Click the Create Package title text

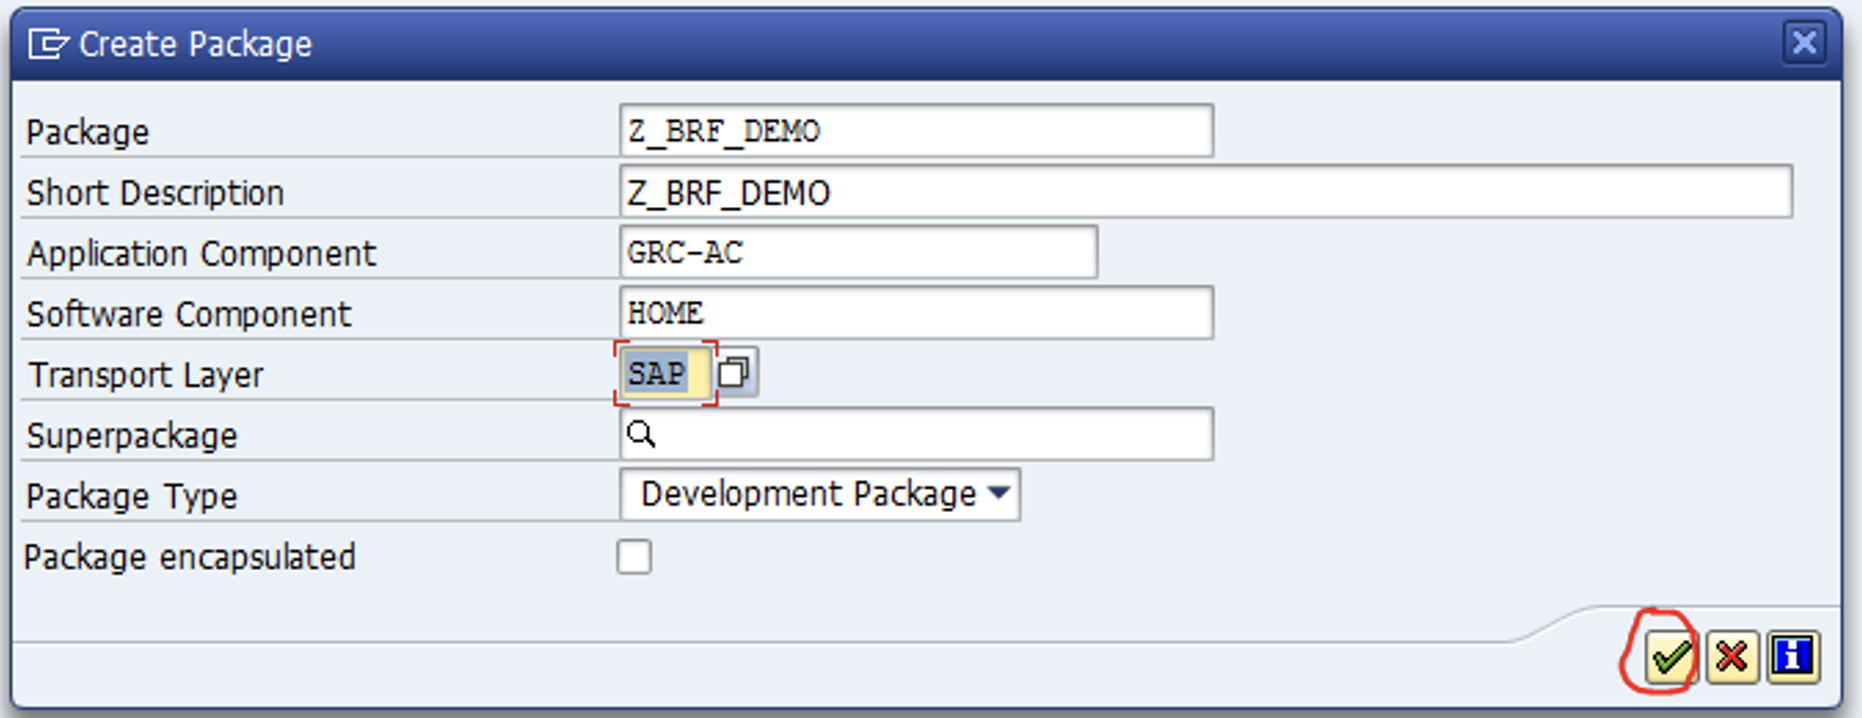pos(196,44)
